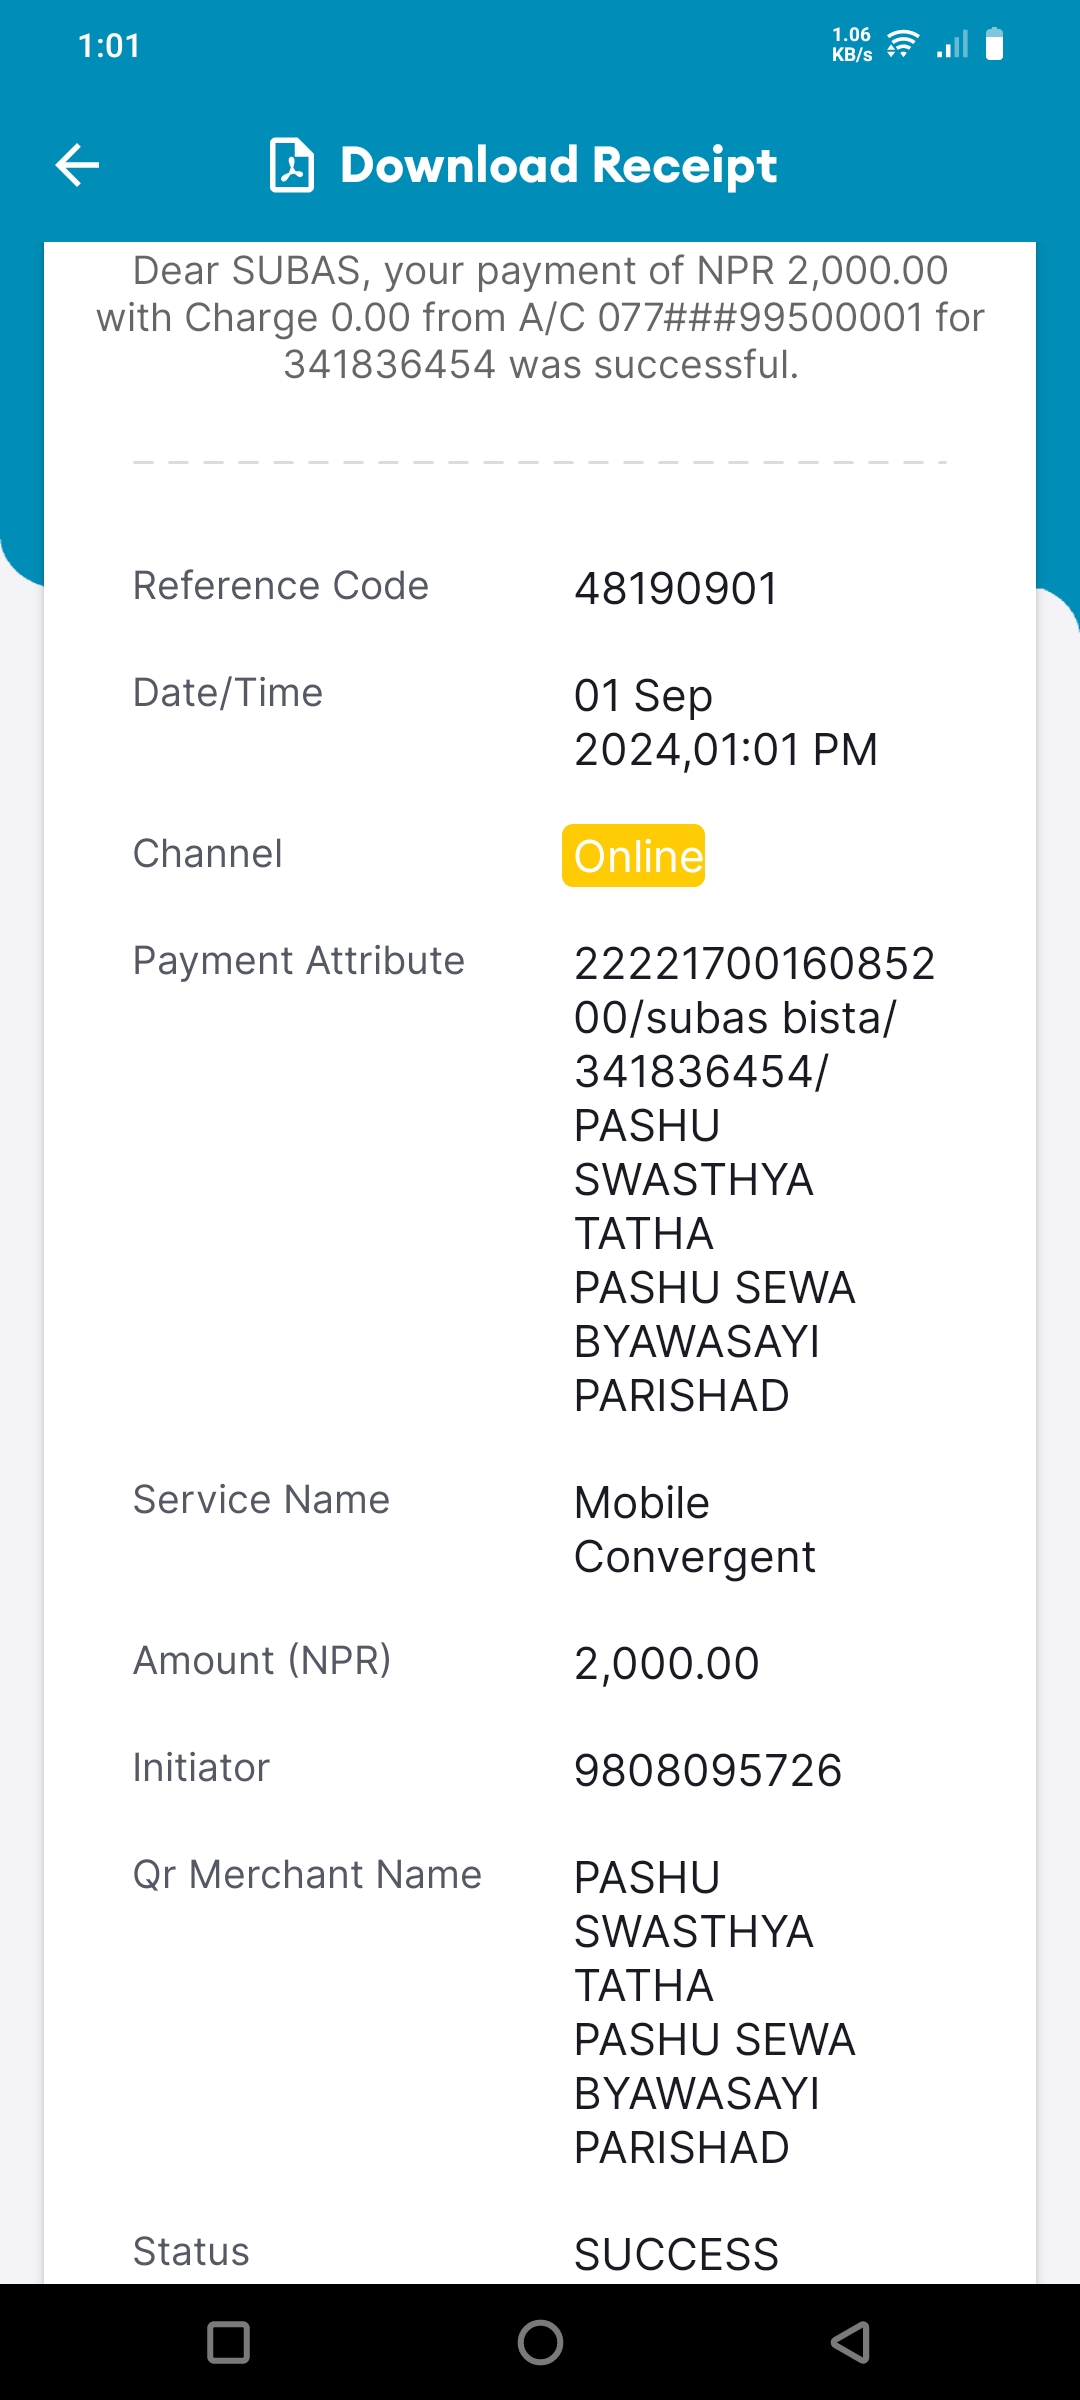Tap the clock time in status bar

109,45
